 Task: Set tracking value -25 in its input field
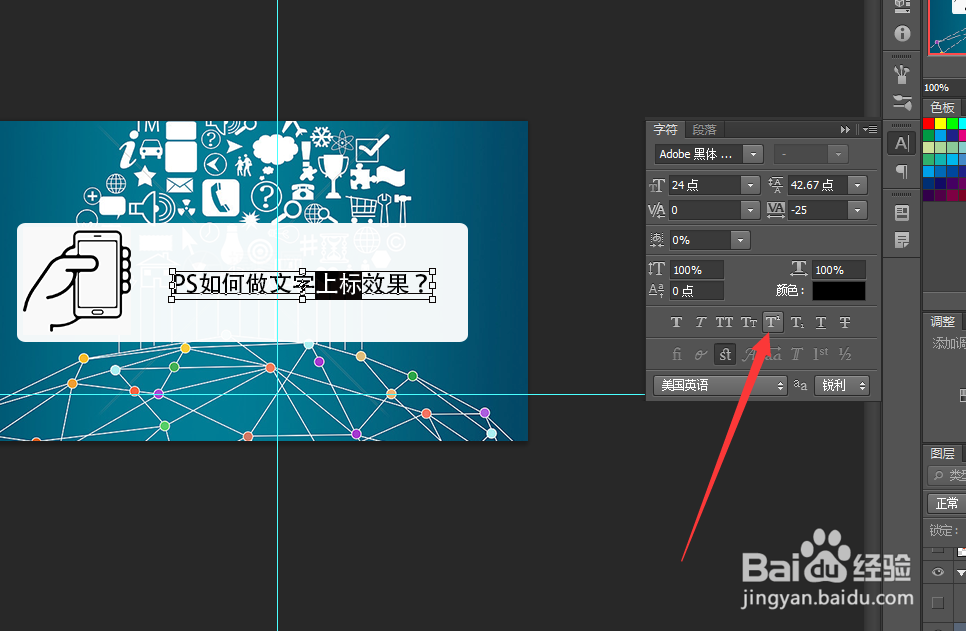click(x=814, y=210)
